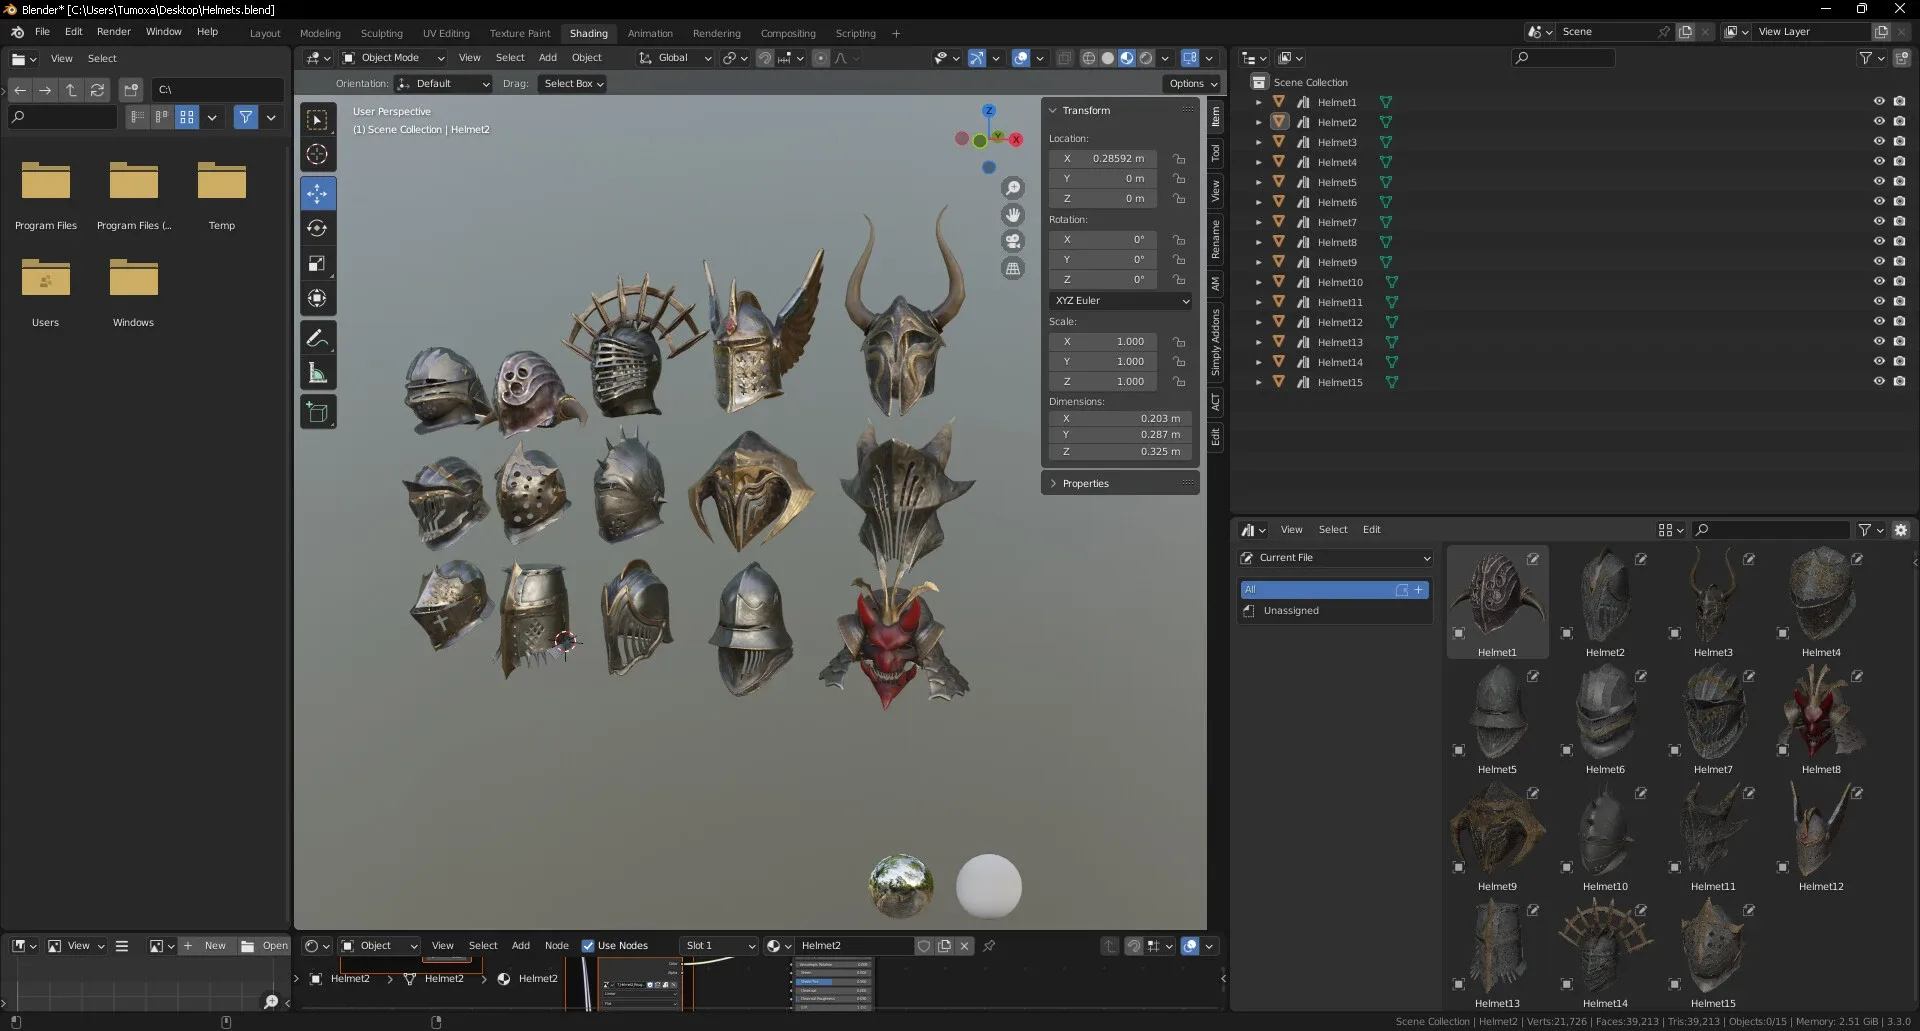Toggle render visibility camera for Helmet10
Image resolution: width=1920 pixels, height=1031 pixels.
click(1899, 282)
